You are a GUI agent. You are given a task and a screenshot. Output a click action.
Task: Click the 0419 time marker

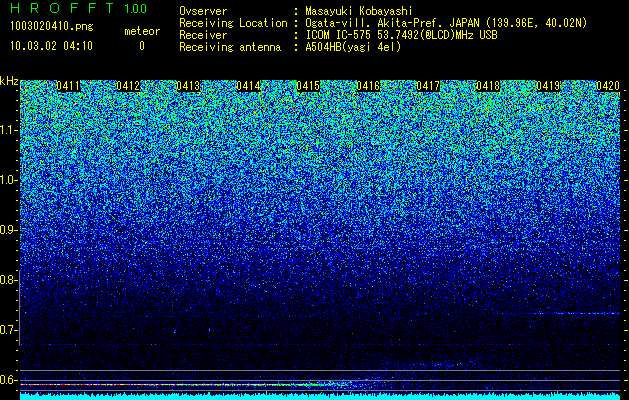[x=548, y=86]
